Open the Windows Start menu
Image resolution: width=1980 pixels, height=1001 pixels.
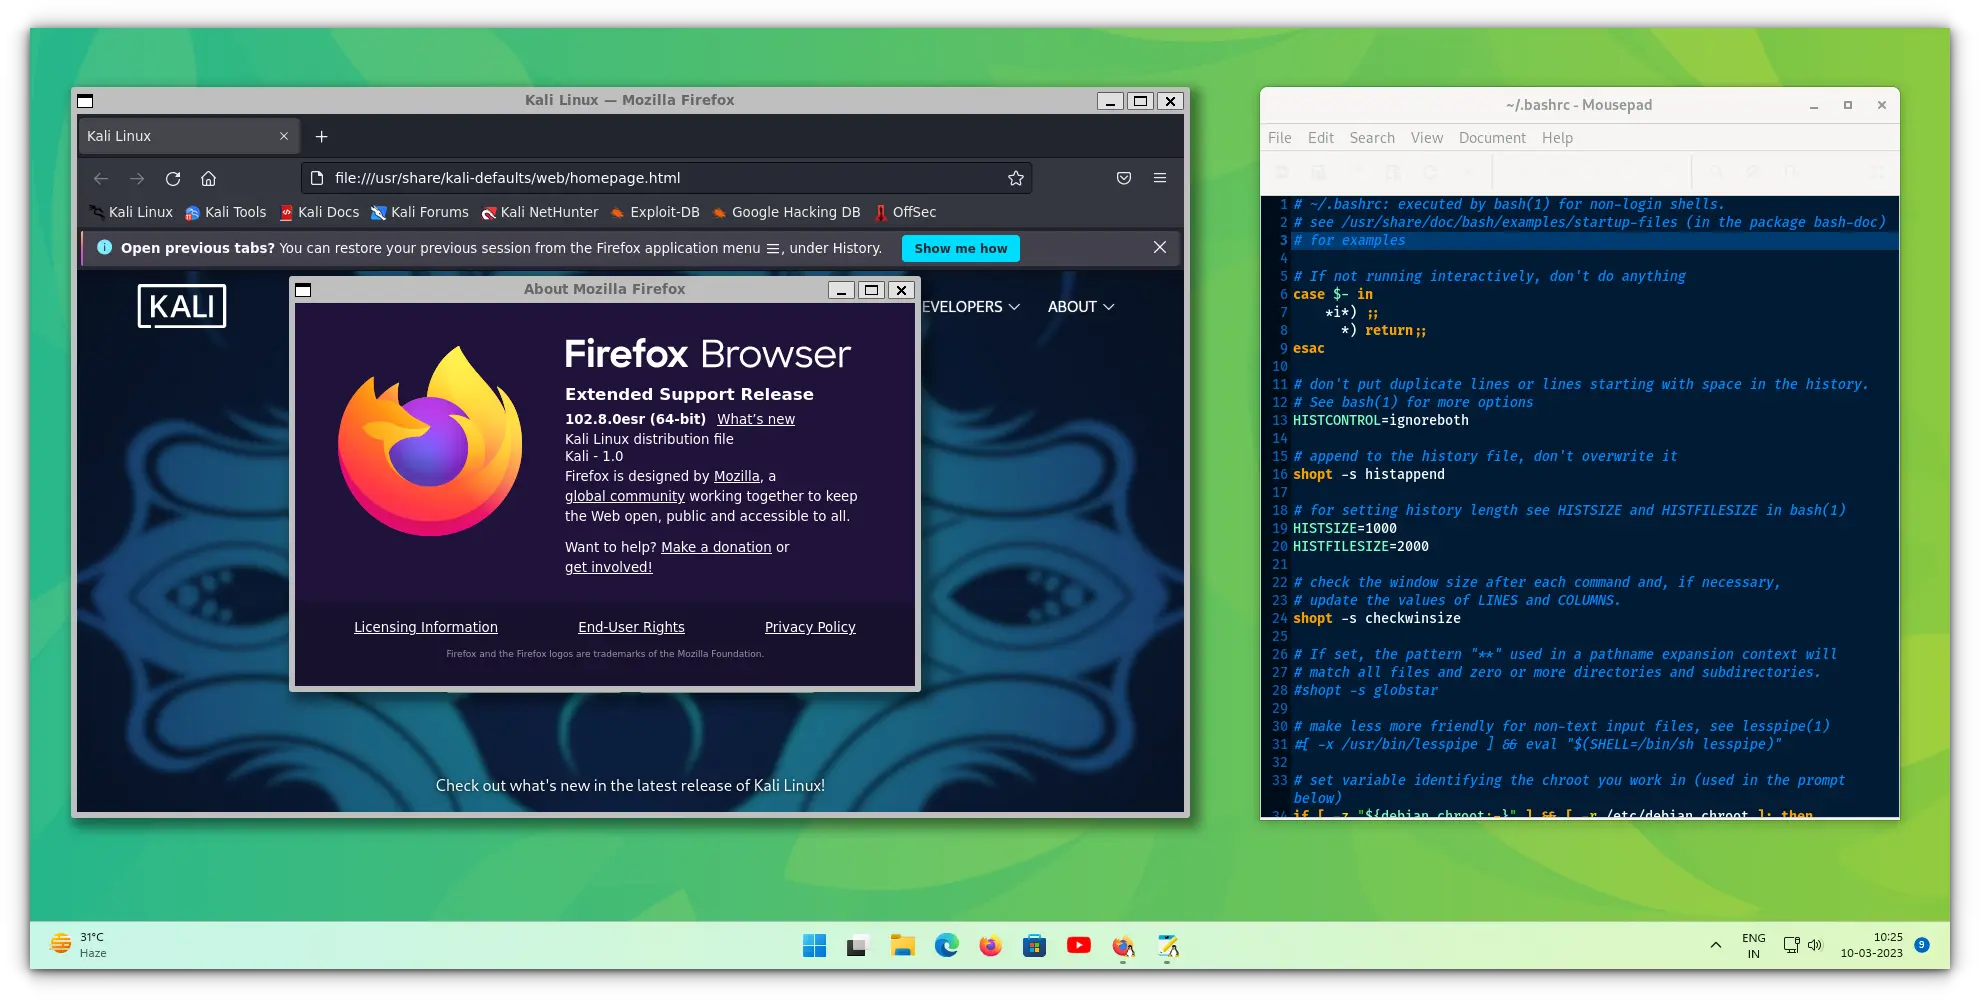coord(814,946)
